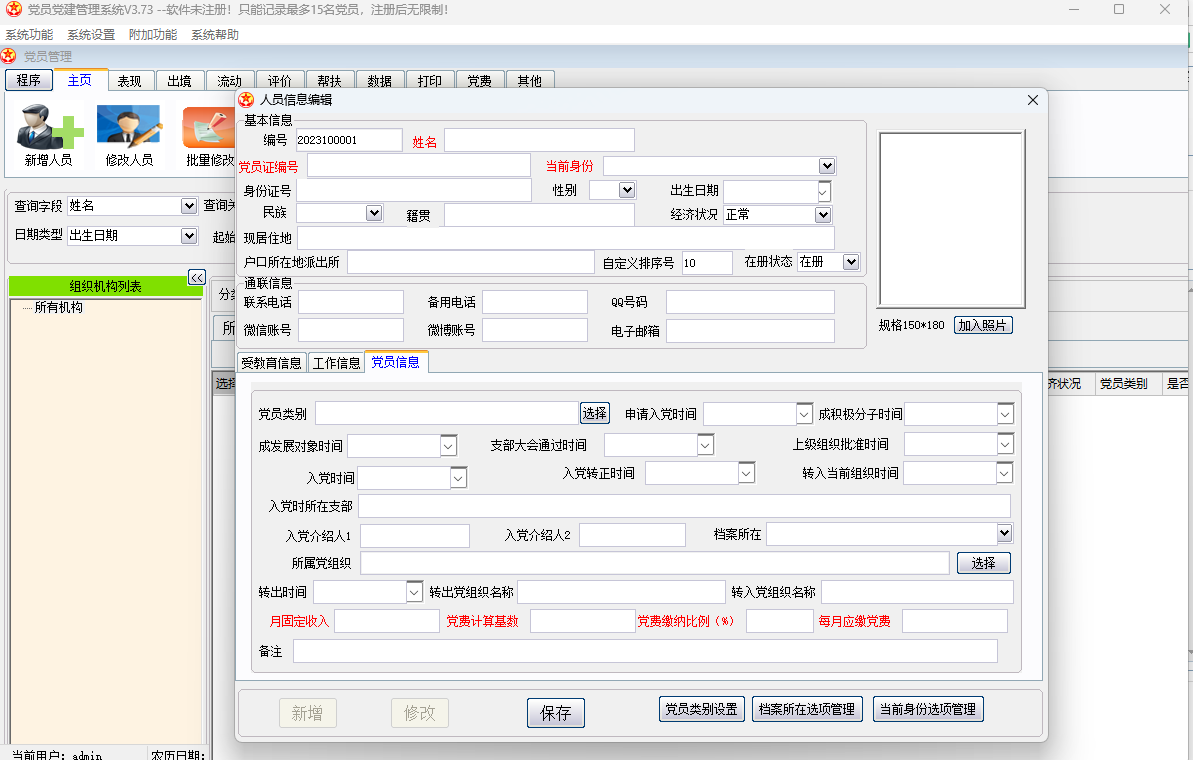Viewport: 1193px width, 760px height.
Task: Close the 人员信息编辑 dialog
Action: point(1032,100)
